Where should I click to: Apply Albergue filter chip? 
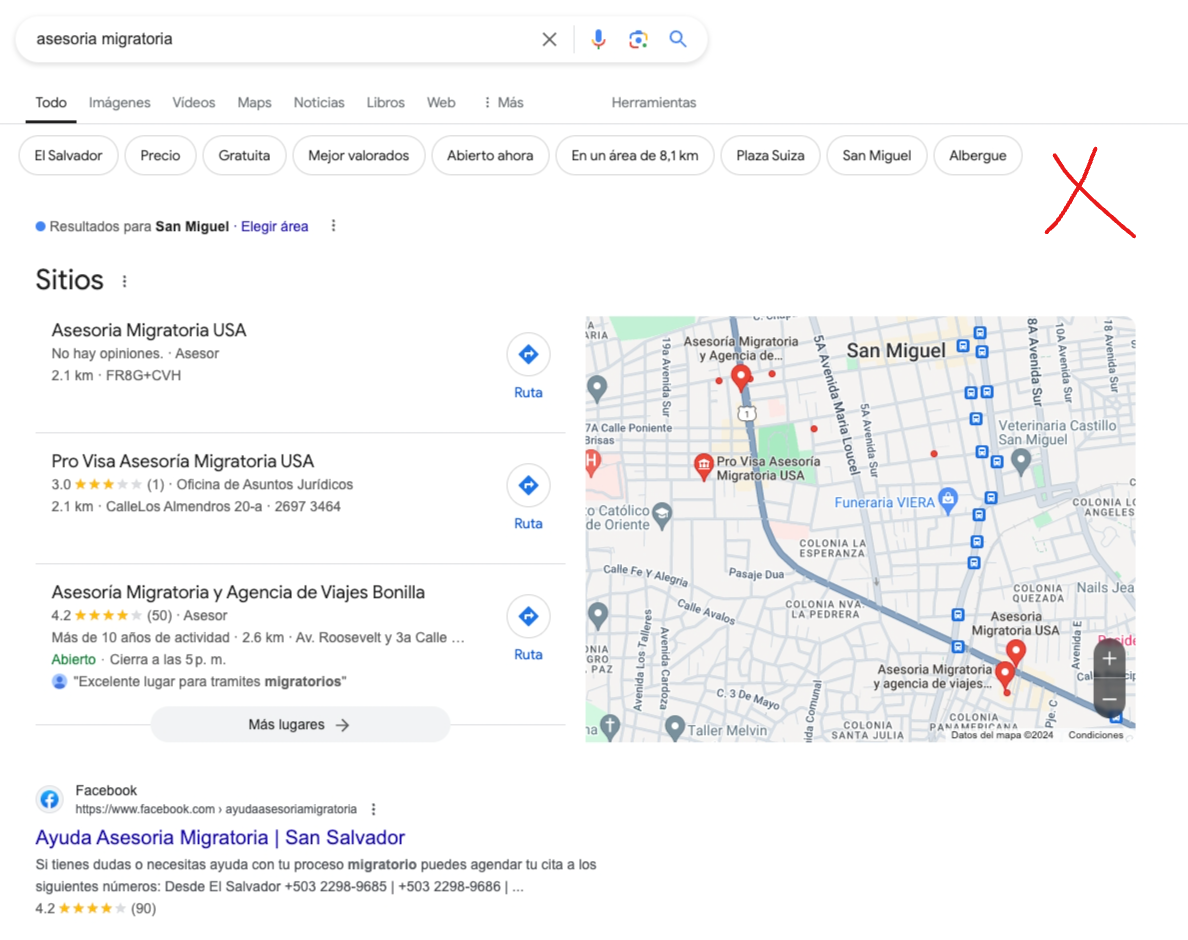tap(977, 155)
